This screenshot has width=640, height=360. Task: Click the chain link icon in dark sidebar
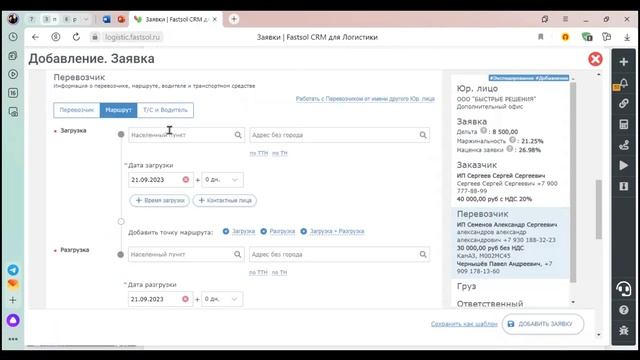pos(623,104)
